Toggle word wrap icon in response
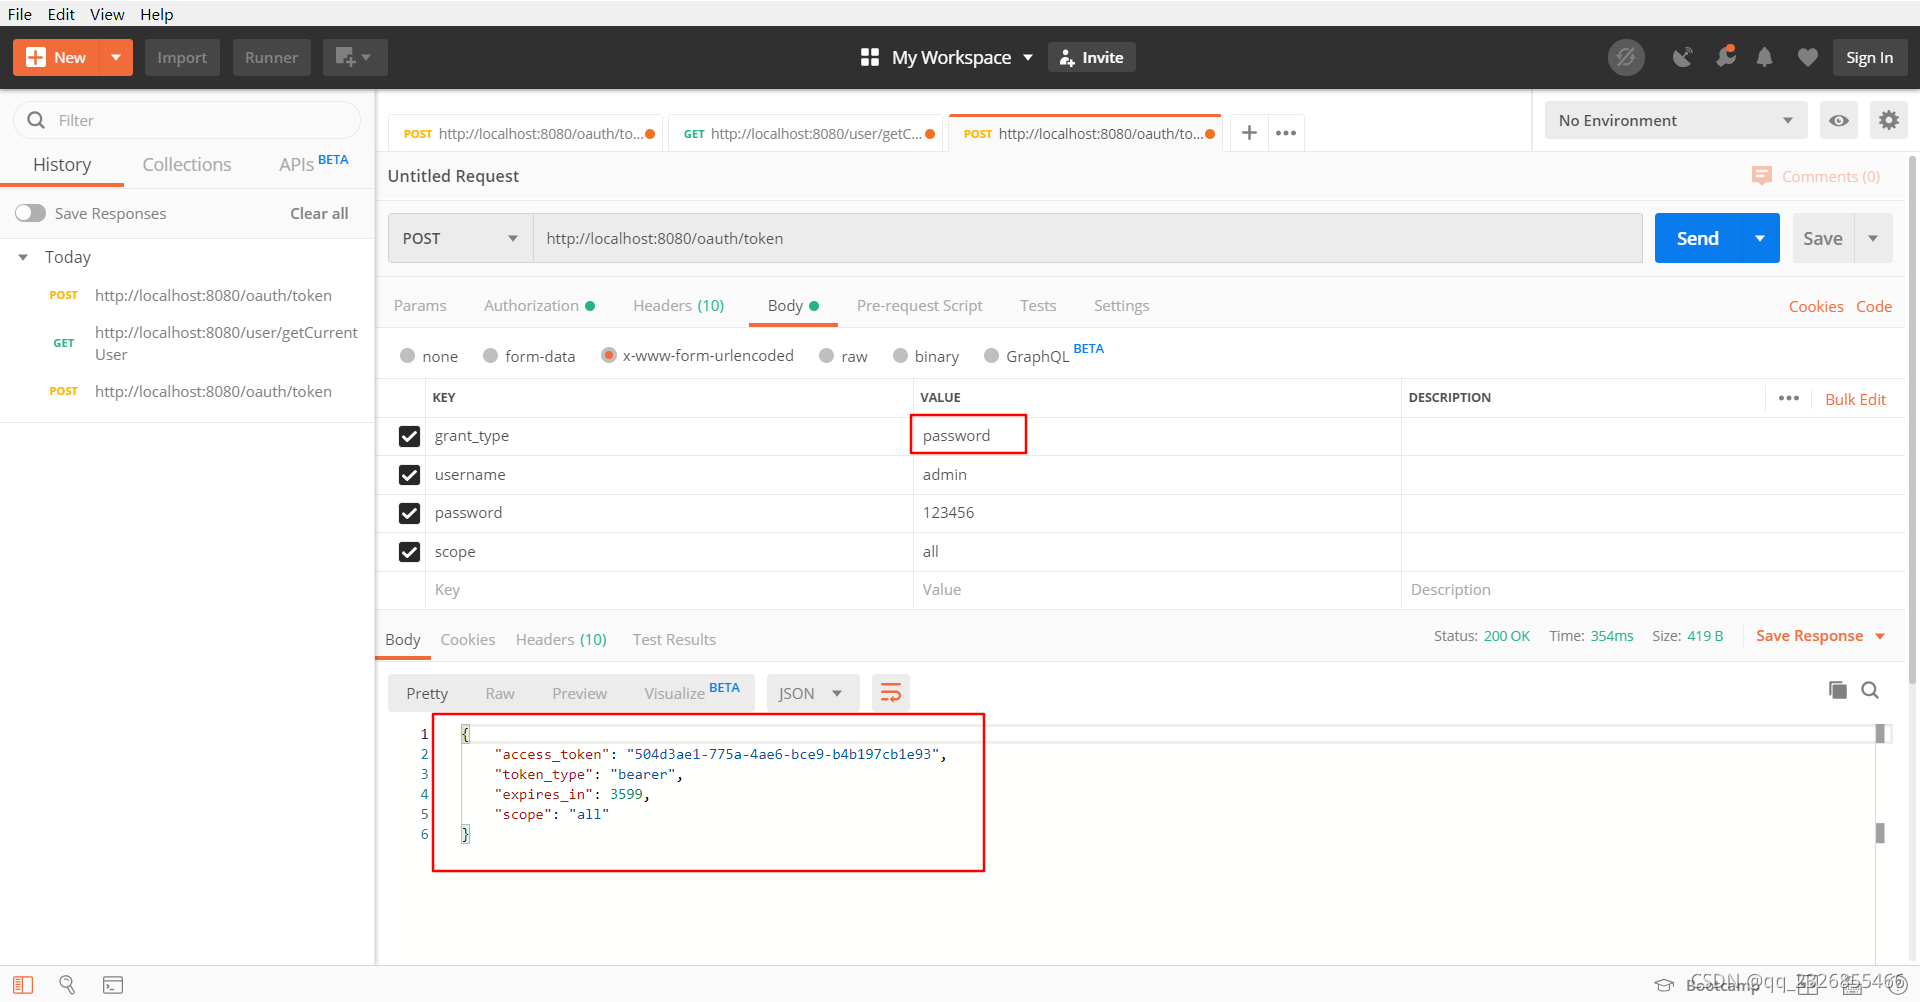Viewport: 1920px width, 1002px height. click(891, 692)
